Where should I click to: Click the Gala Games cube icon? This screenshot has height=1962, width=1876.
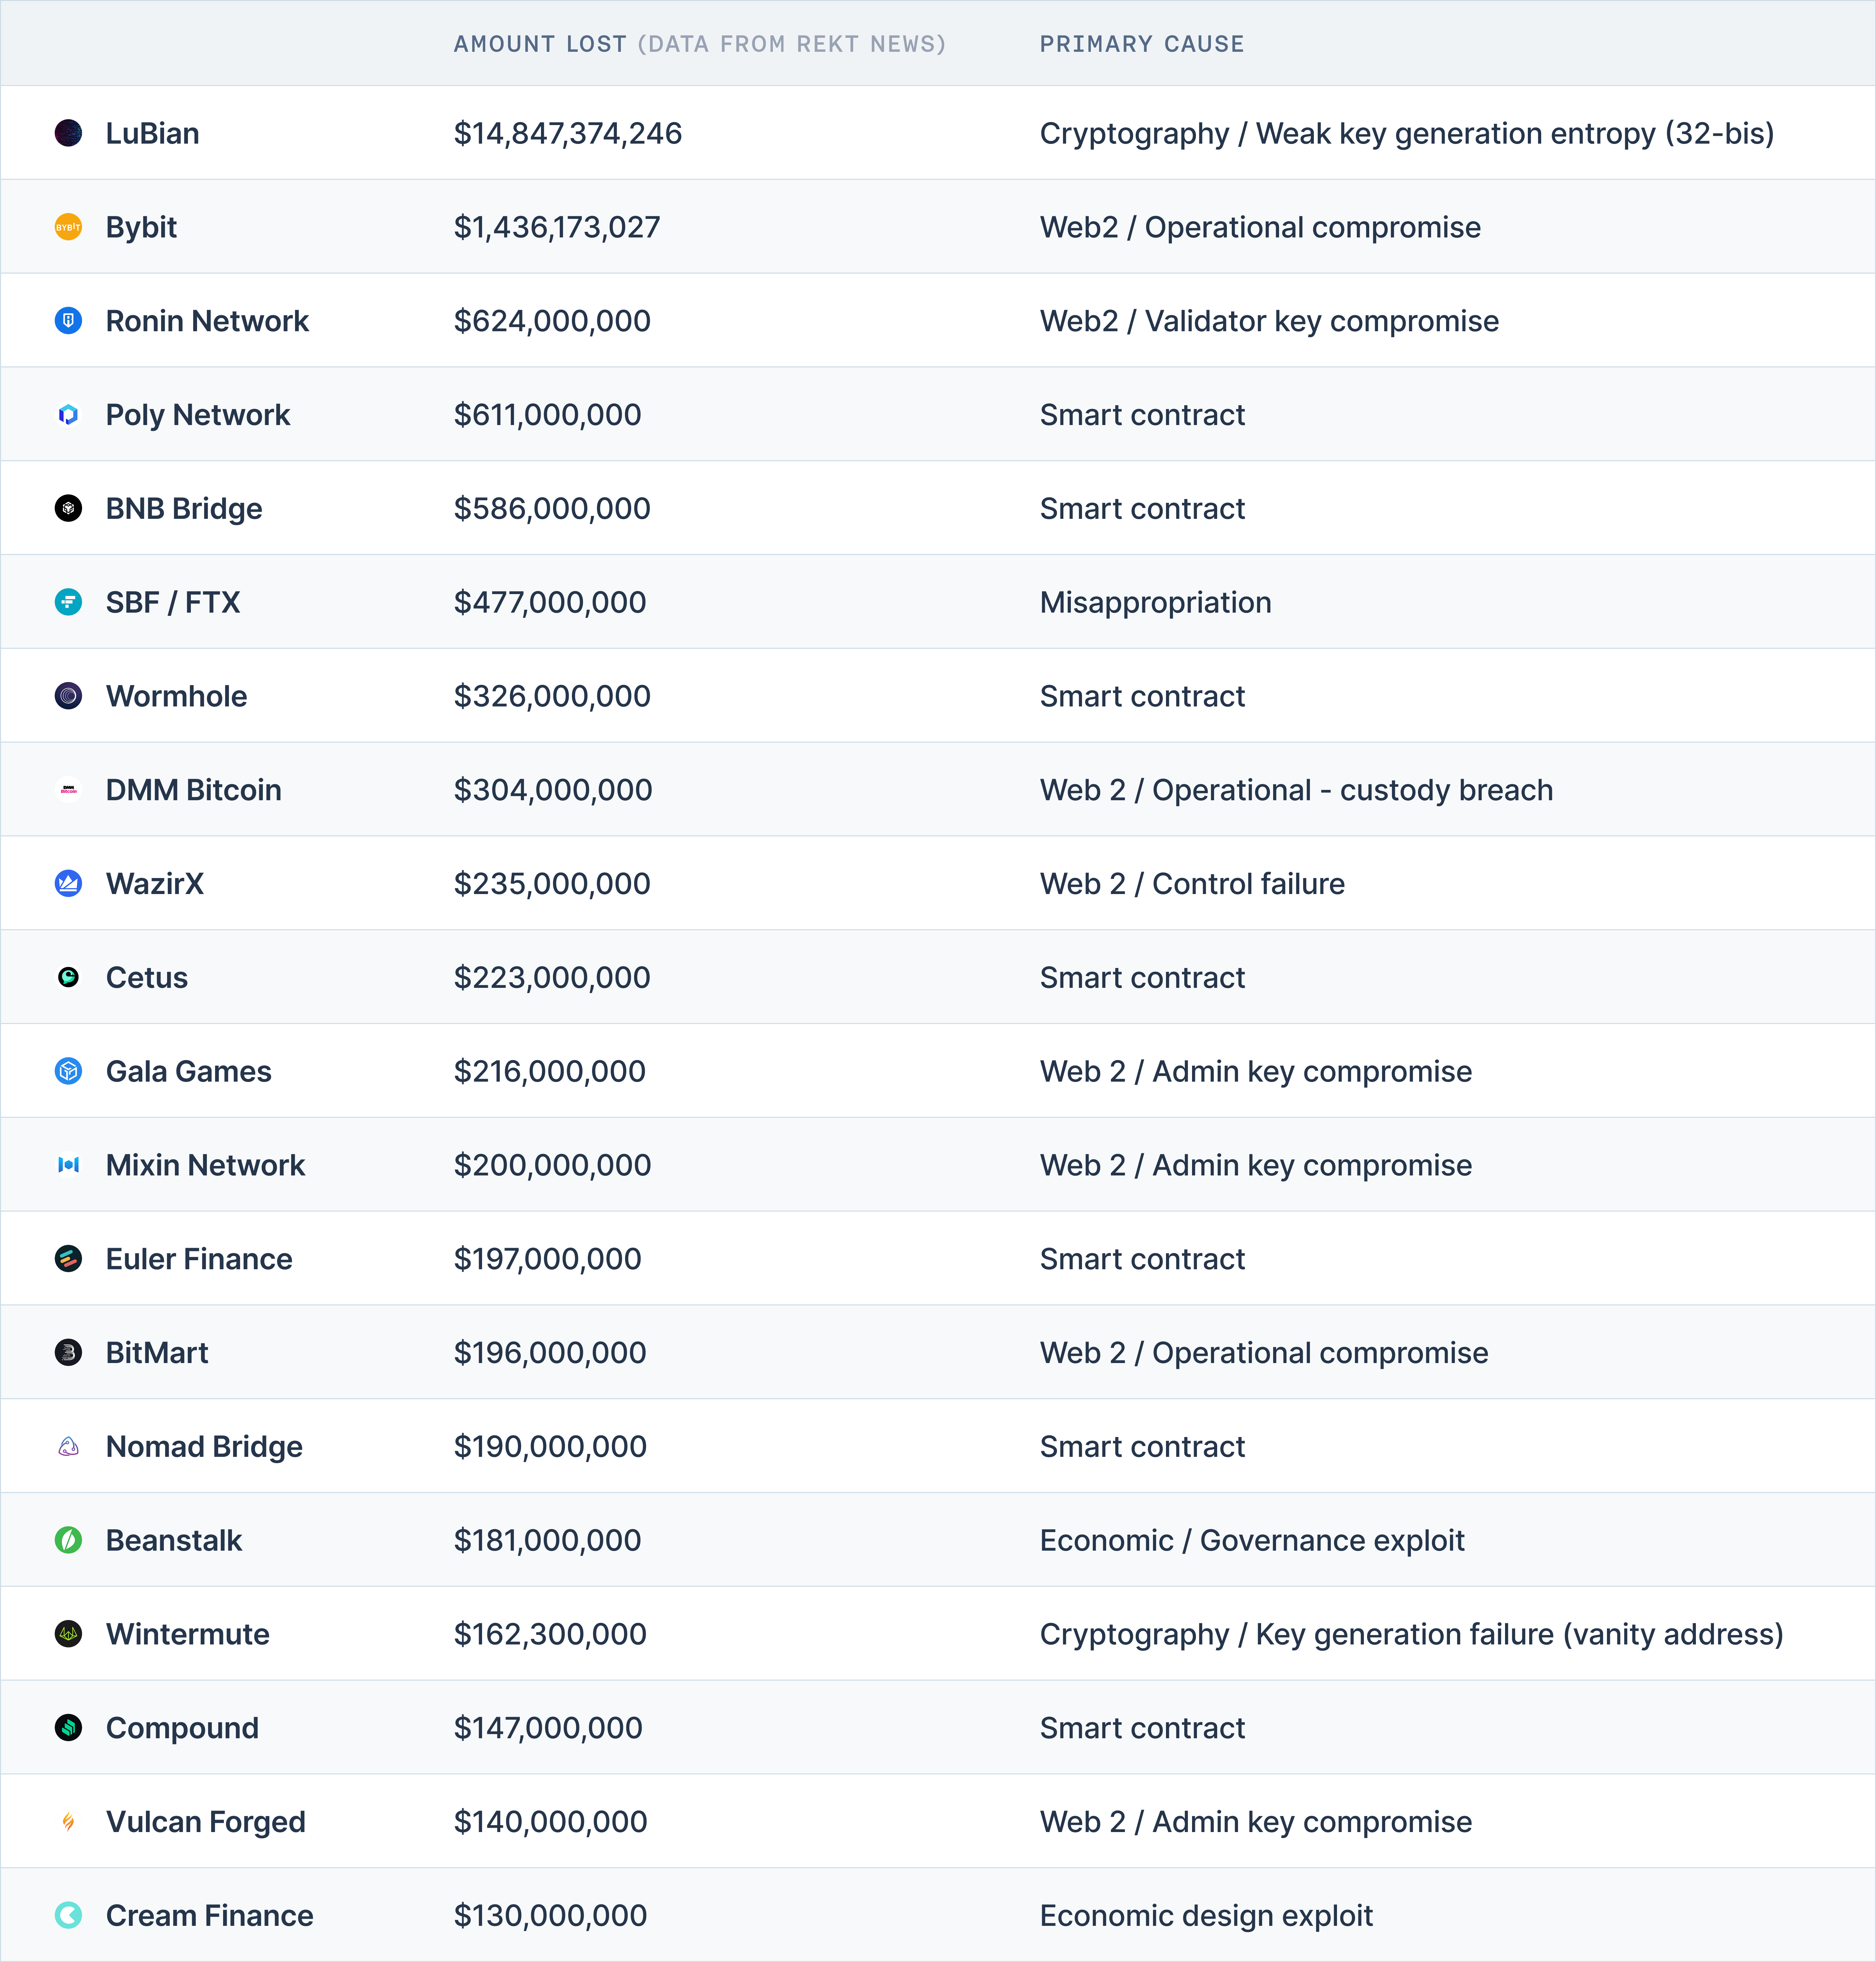pos(68,1071)
